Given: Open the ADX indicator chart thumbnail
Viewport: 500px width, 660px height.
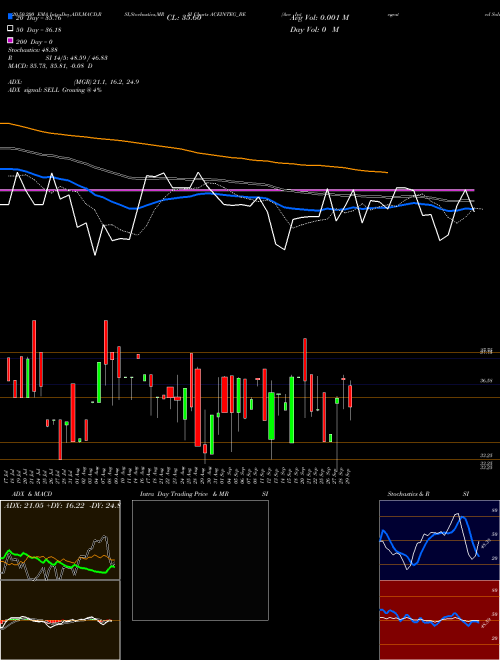Looking at the screenshot, I should (60, 540).
